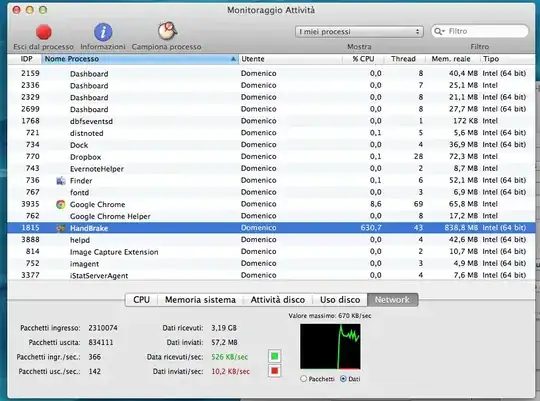Select Dashboard process with IDP 2699
The height and width of the screenshot is (401, 540).
[x=271, y=109]
